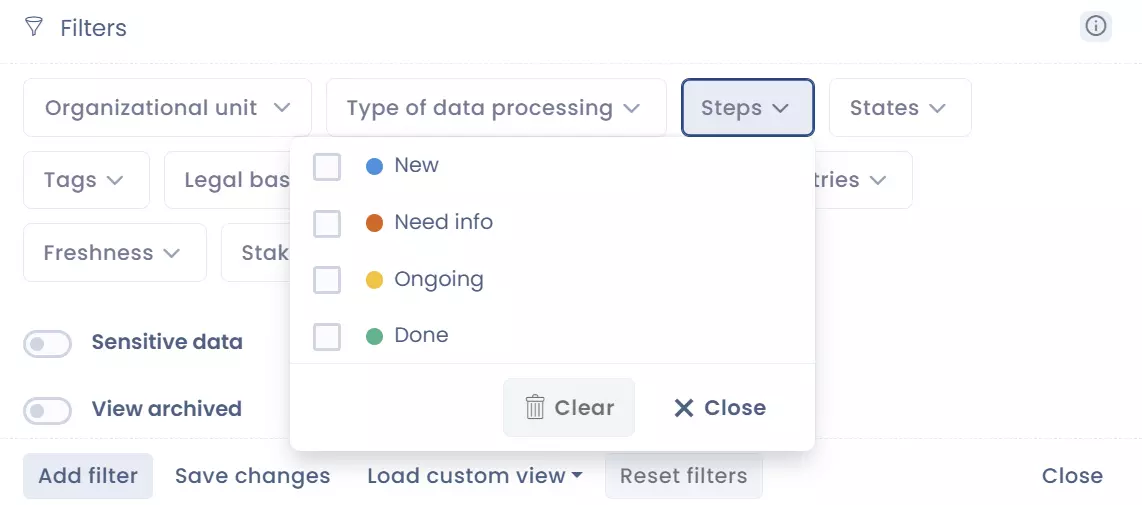Turn on the View archived toggle
Screen dimensions: 1142x505
48,410
